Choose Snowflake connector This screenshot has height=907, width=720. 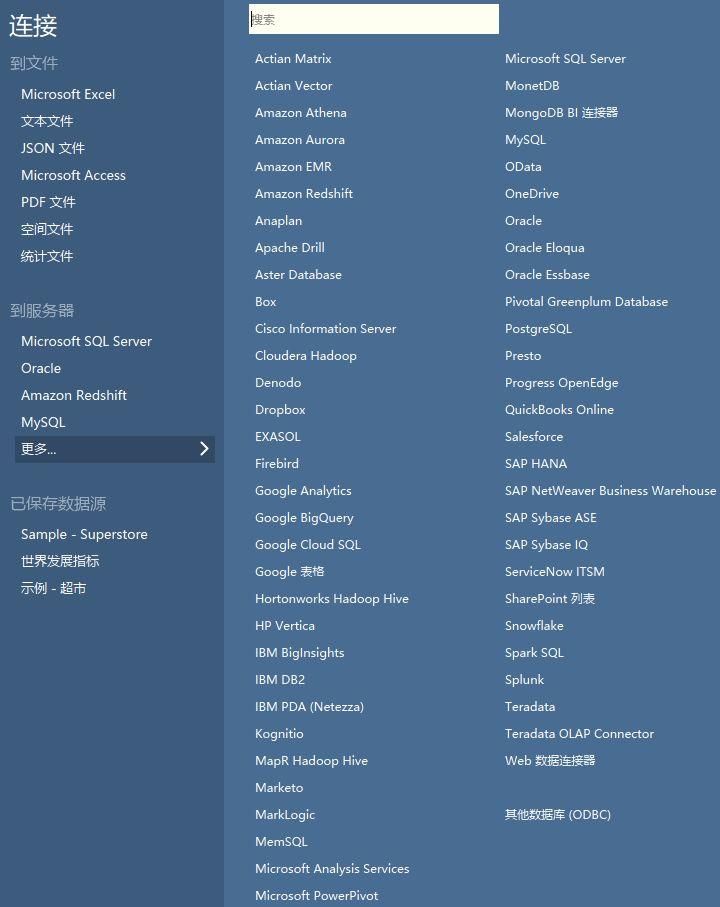coord(534,625)
